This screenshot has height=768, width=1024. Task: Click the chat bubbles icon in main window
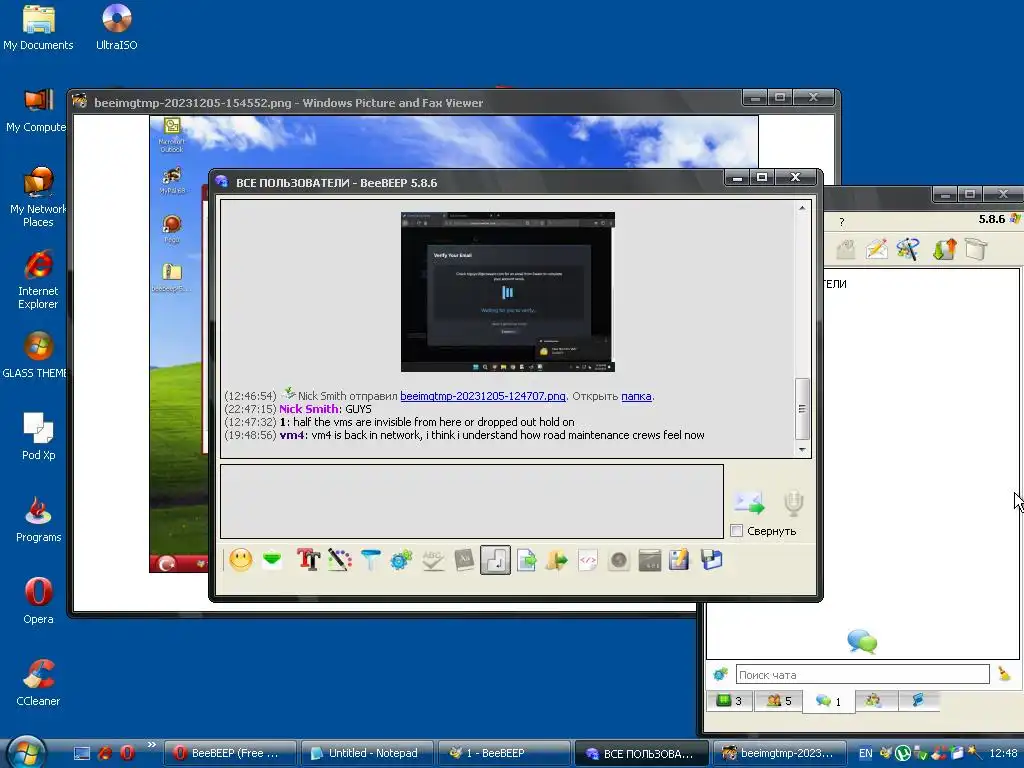tap(862, 641)
